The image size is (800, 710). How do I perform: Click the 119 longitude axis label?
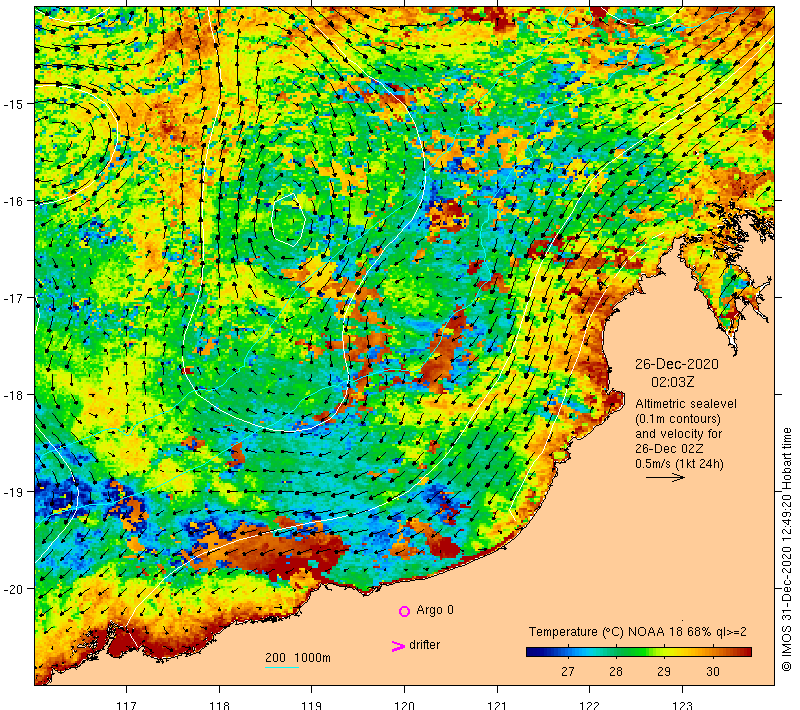312,705
